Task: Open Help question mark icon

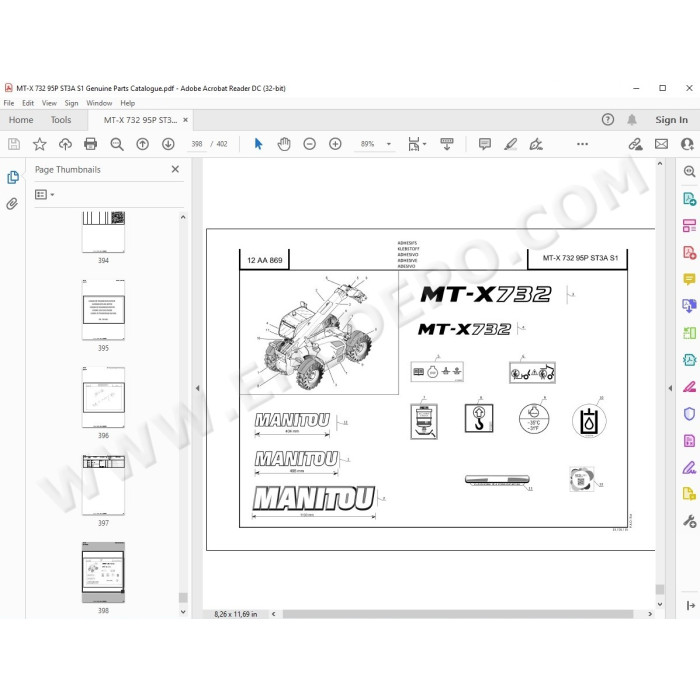Action: 608,119
